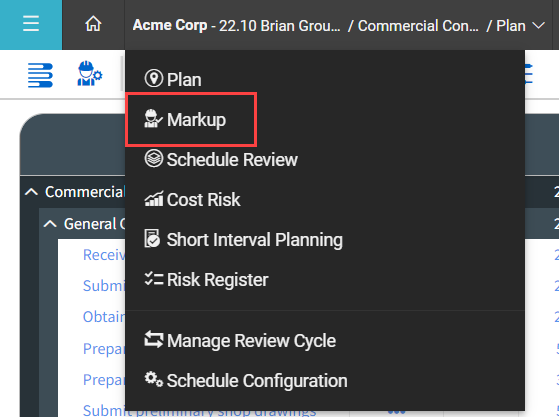The height and width of the screenshot is (417, 559).
Task: Open the worker with gear settings icon
Action: click(x=89, y=74)
